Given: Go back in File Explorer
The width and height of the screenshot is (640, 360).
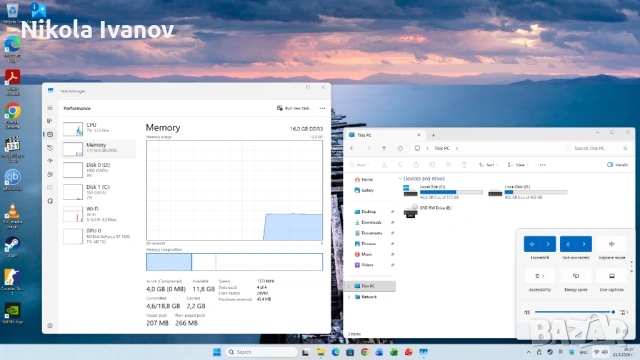Looking at the screenshot, I should point(352,148).
